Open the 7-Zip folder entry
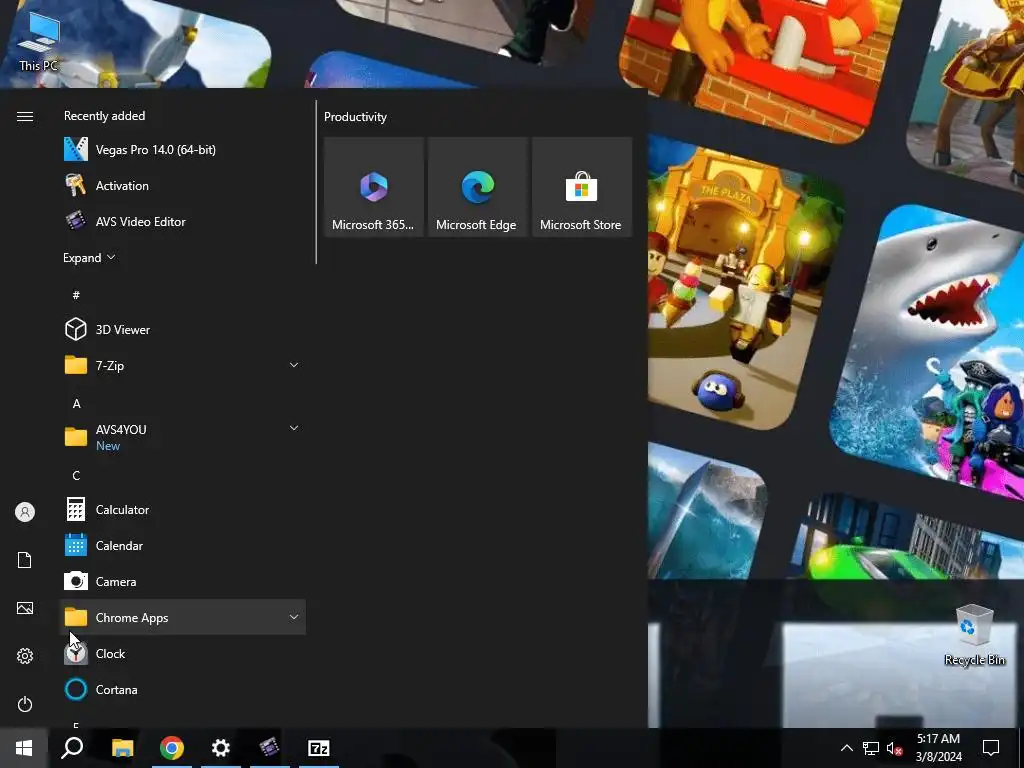This screenshot has height=768, width=1024. coord(182,365)
